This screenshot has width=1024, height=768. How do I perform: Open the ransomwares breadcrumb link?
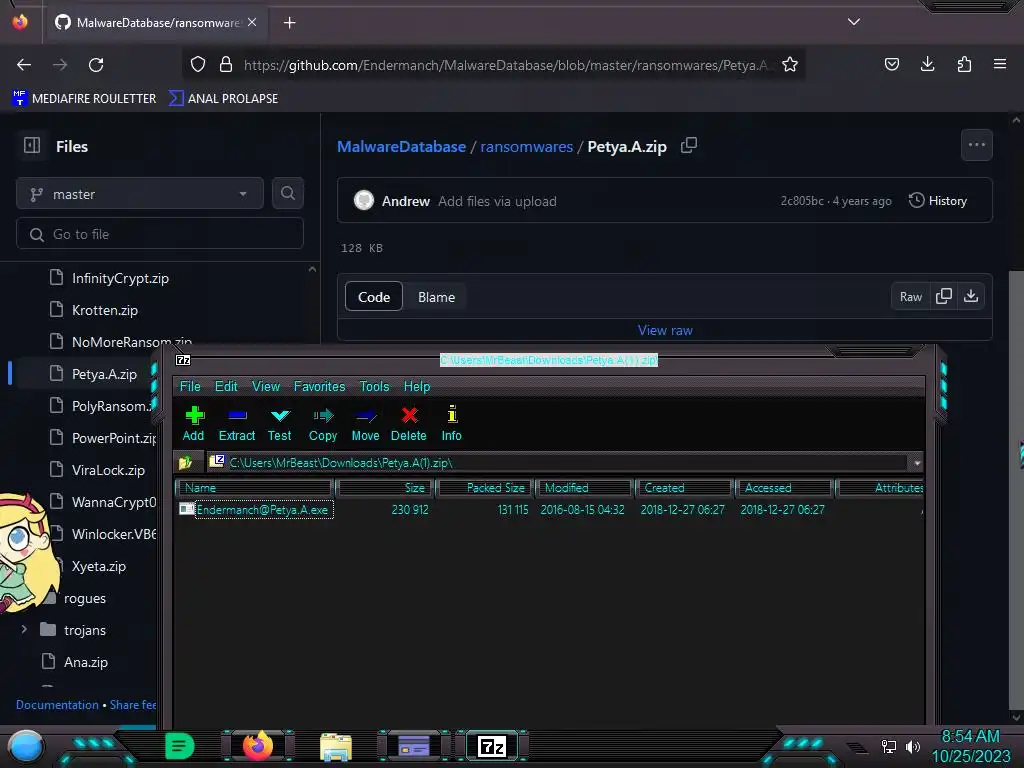click(526, 146)
